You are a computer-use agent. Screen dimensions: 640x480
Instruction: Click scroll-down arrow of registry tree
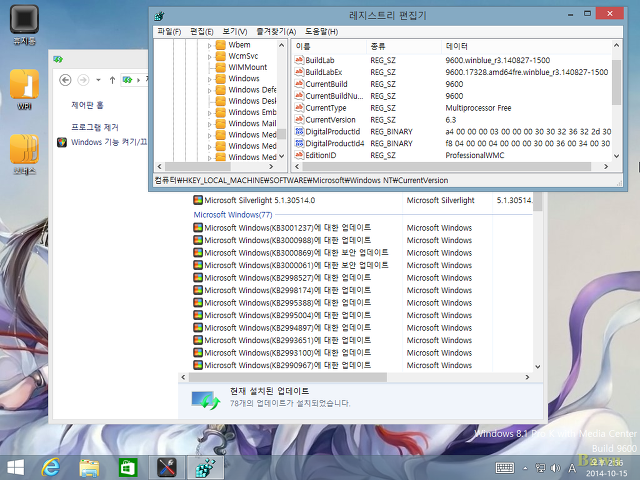click(281, 156)
